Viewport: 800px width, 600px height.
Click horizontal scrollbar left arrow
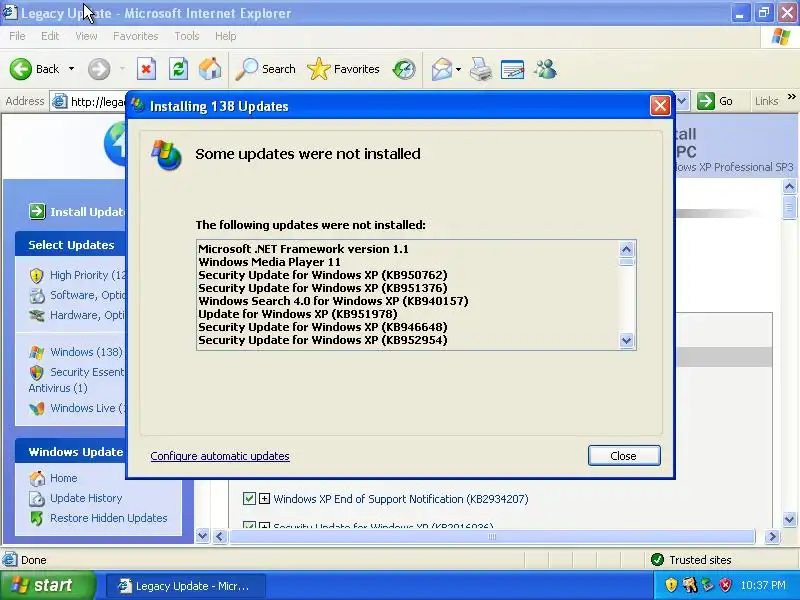220,536
